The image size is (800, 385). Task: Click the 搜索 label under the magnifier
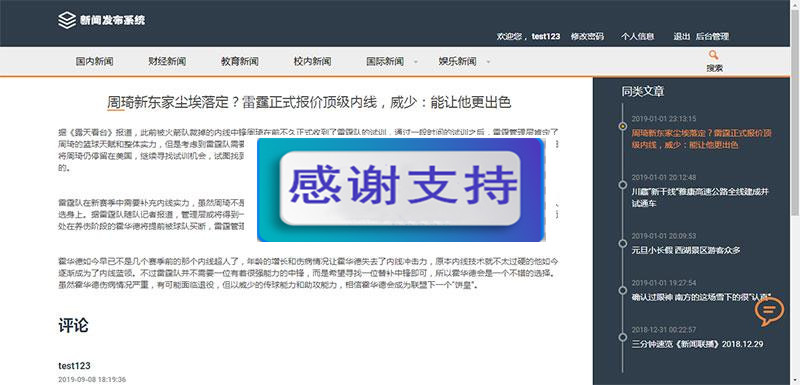tap(714, 68)
